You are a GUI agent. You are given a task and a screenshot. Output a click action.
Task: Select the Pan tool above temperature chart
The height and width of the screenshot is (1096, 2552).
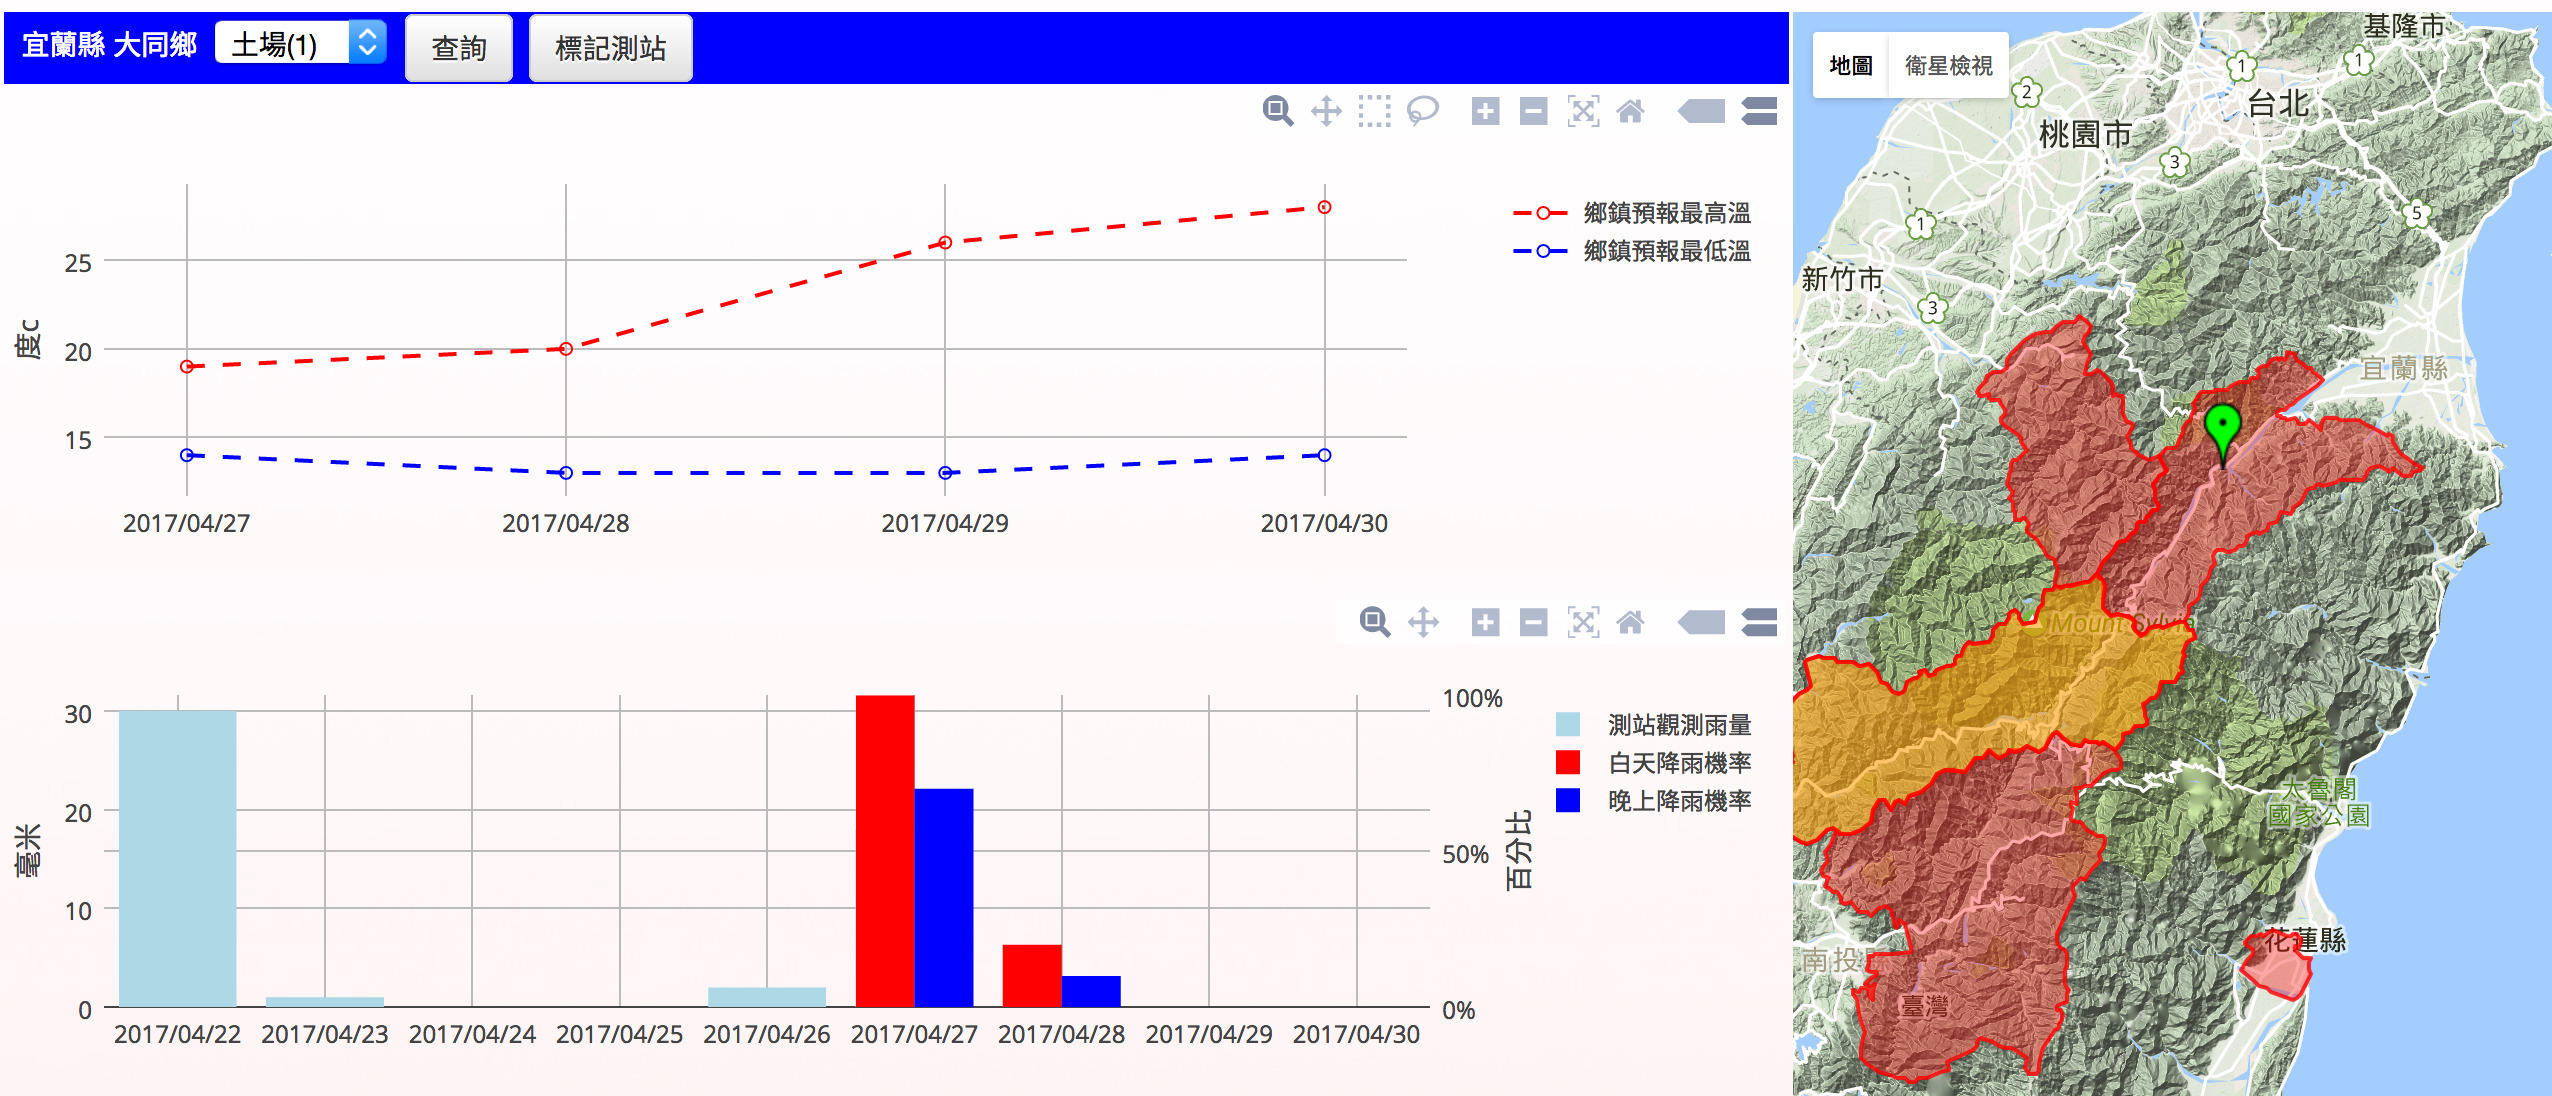pos(1326,111)
